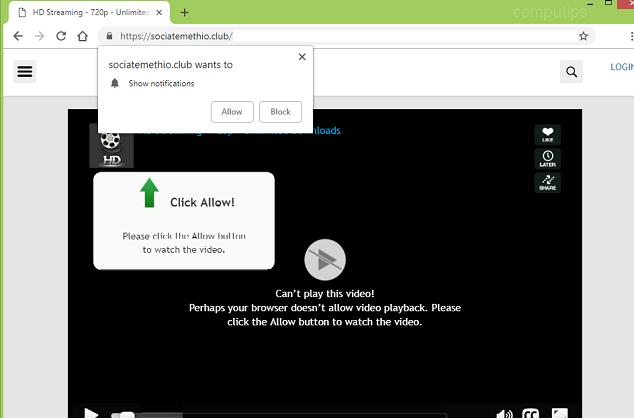
Task: Open a new browser tab
Action: point(185,12)
